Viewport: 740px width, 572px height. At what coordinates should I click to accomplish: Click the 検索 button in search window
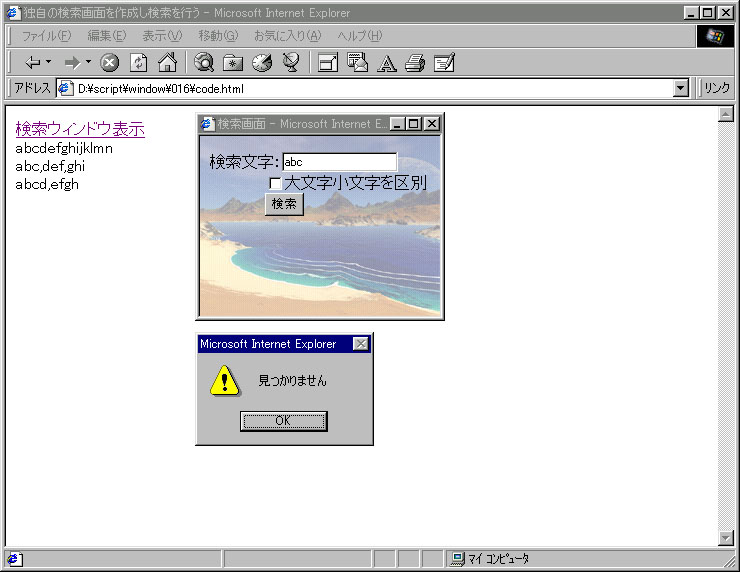[284, 204]
